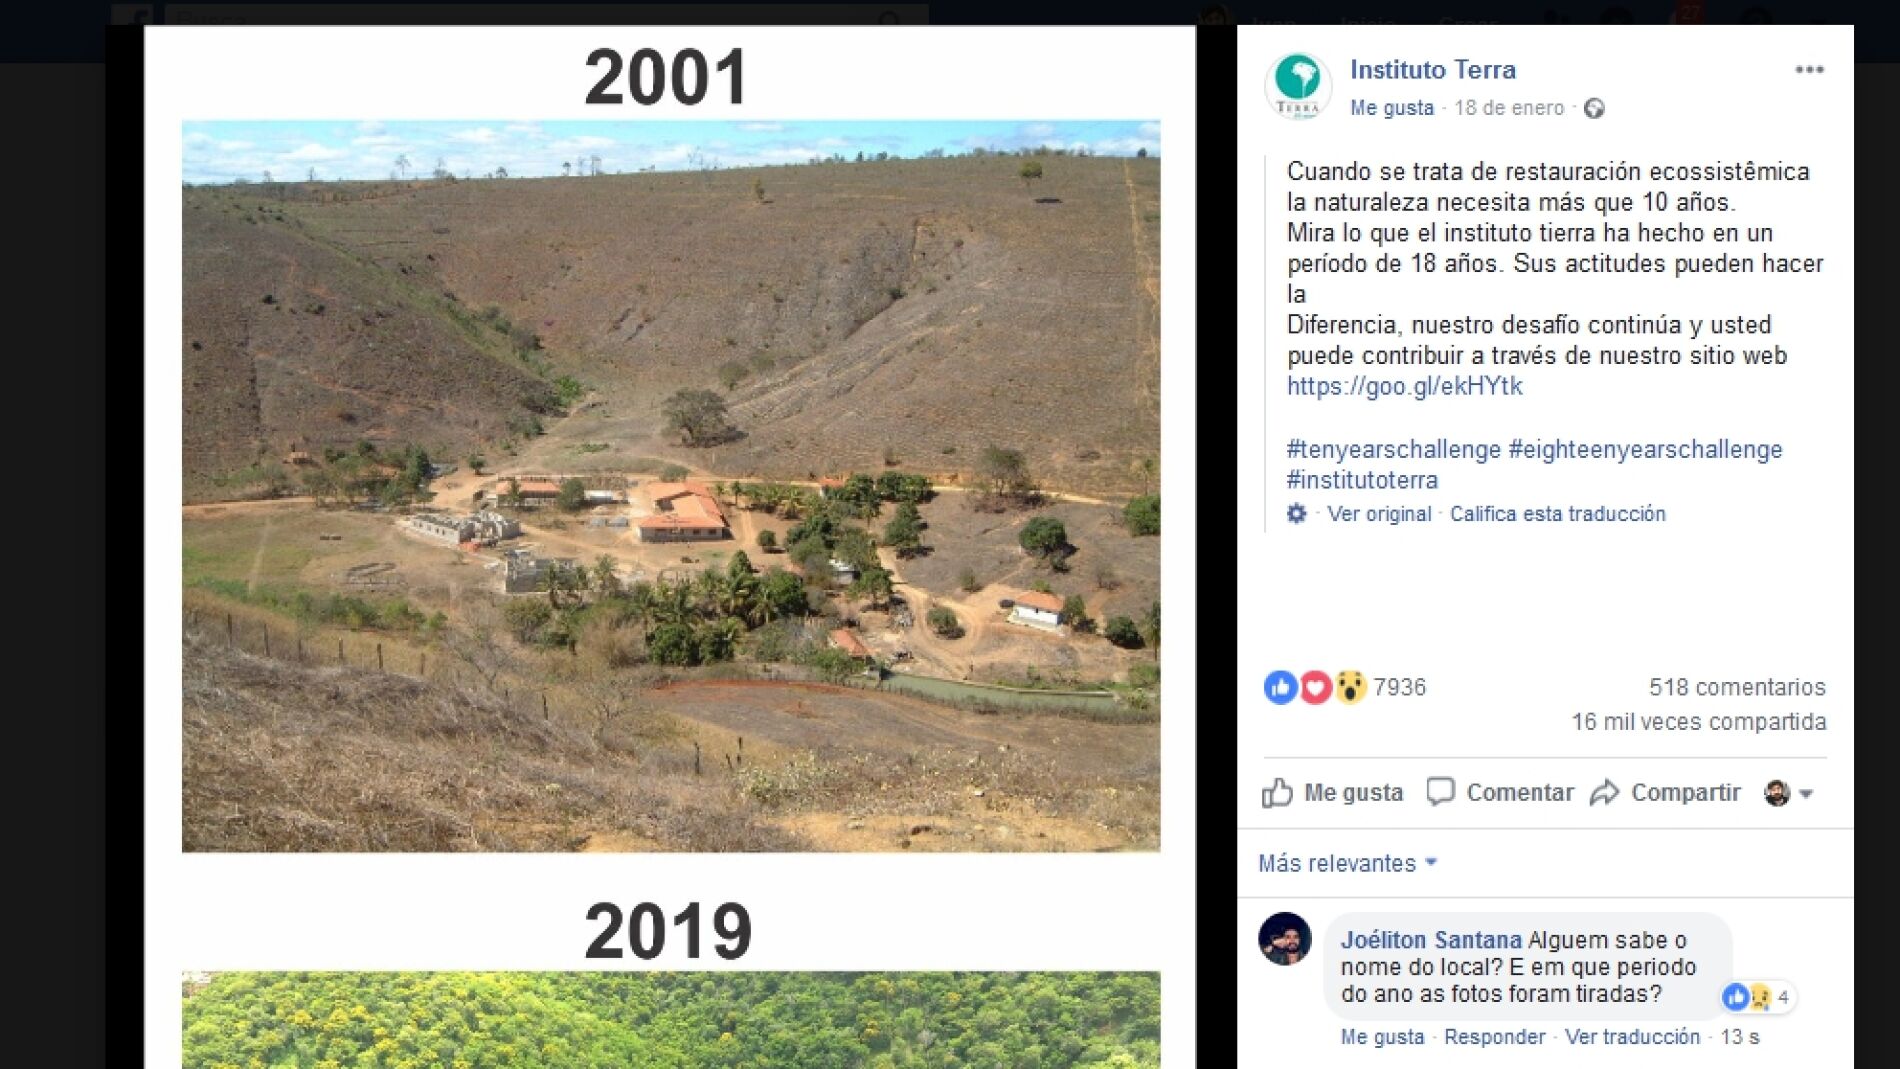Click the thumbs-up reaction icon below the post
This screenshot has width=1900, height=1069.
coord(1281,687)
